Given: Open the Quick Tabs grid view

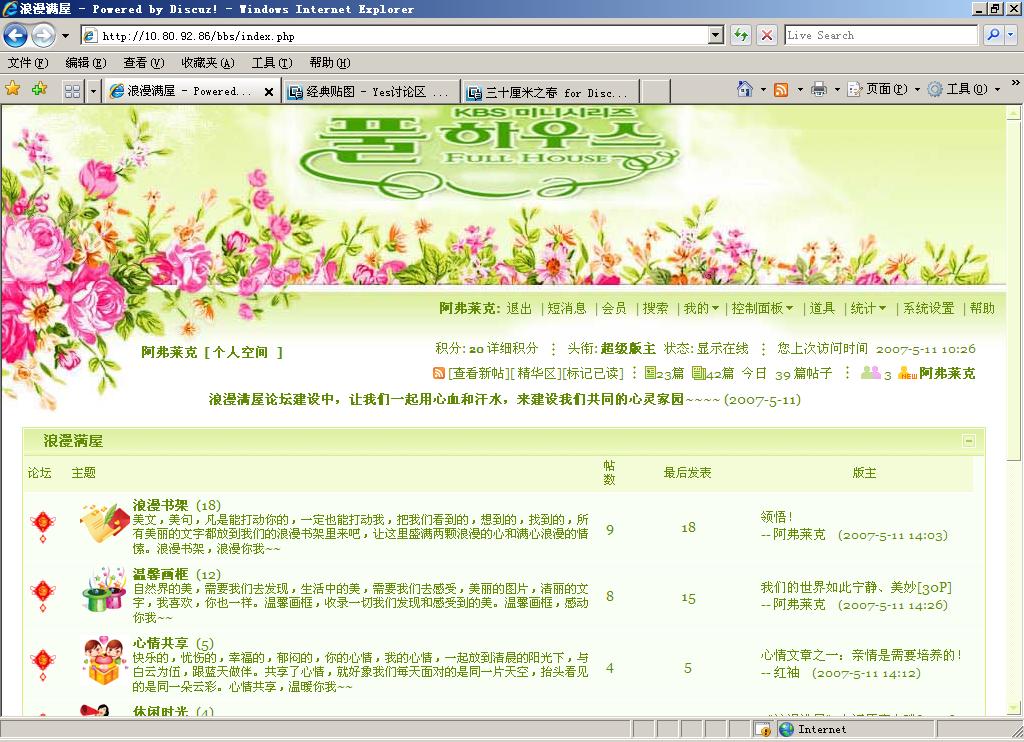Looking at the screenshot, I should (72, 91).
